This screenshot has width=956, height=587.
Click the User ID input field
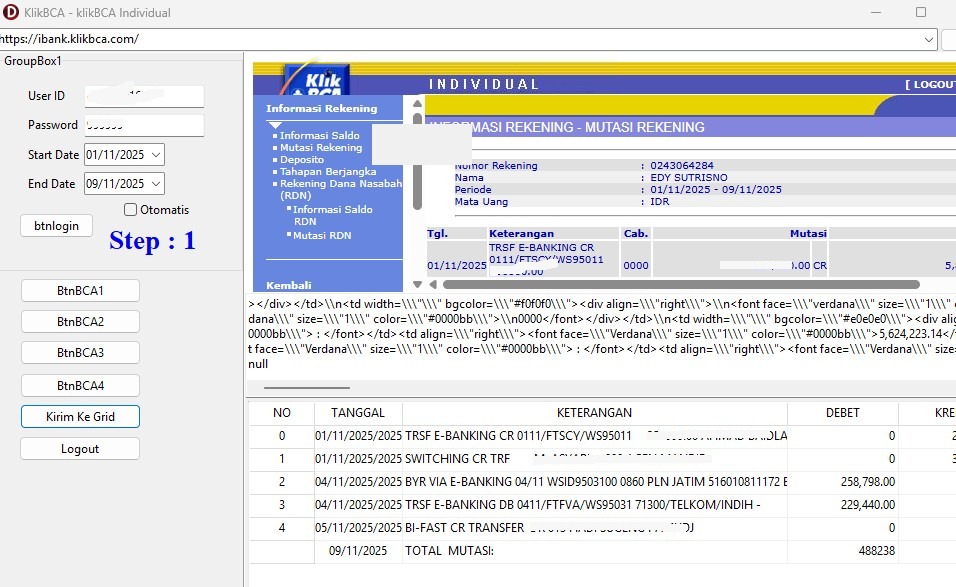(144, 96)
